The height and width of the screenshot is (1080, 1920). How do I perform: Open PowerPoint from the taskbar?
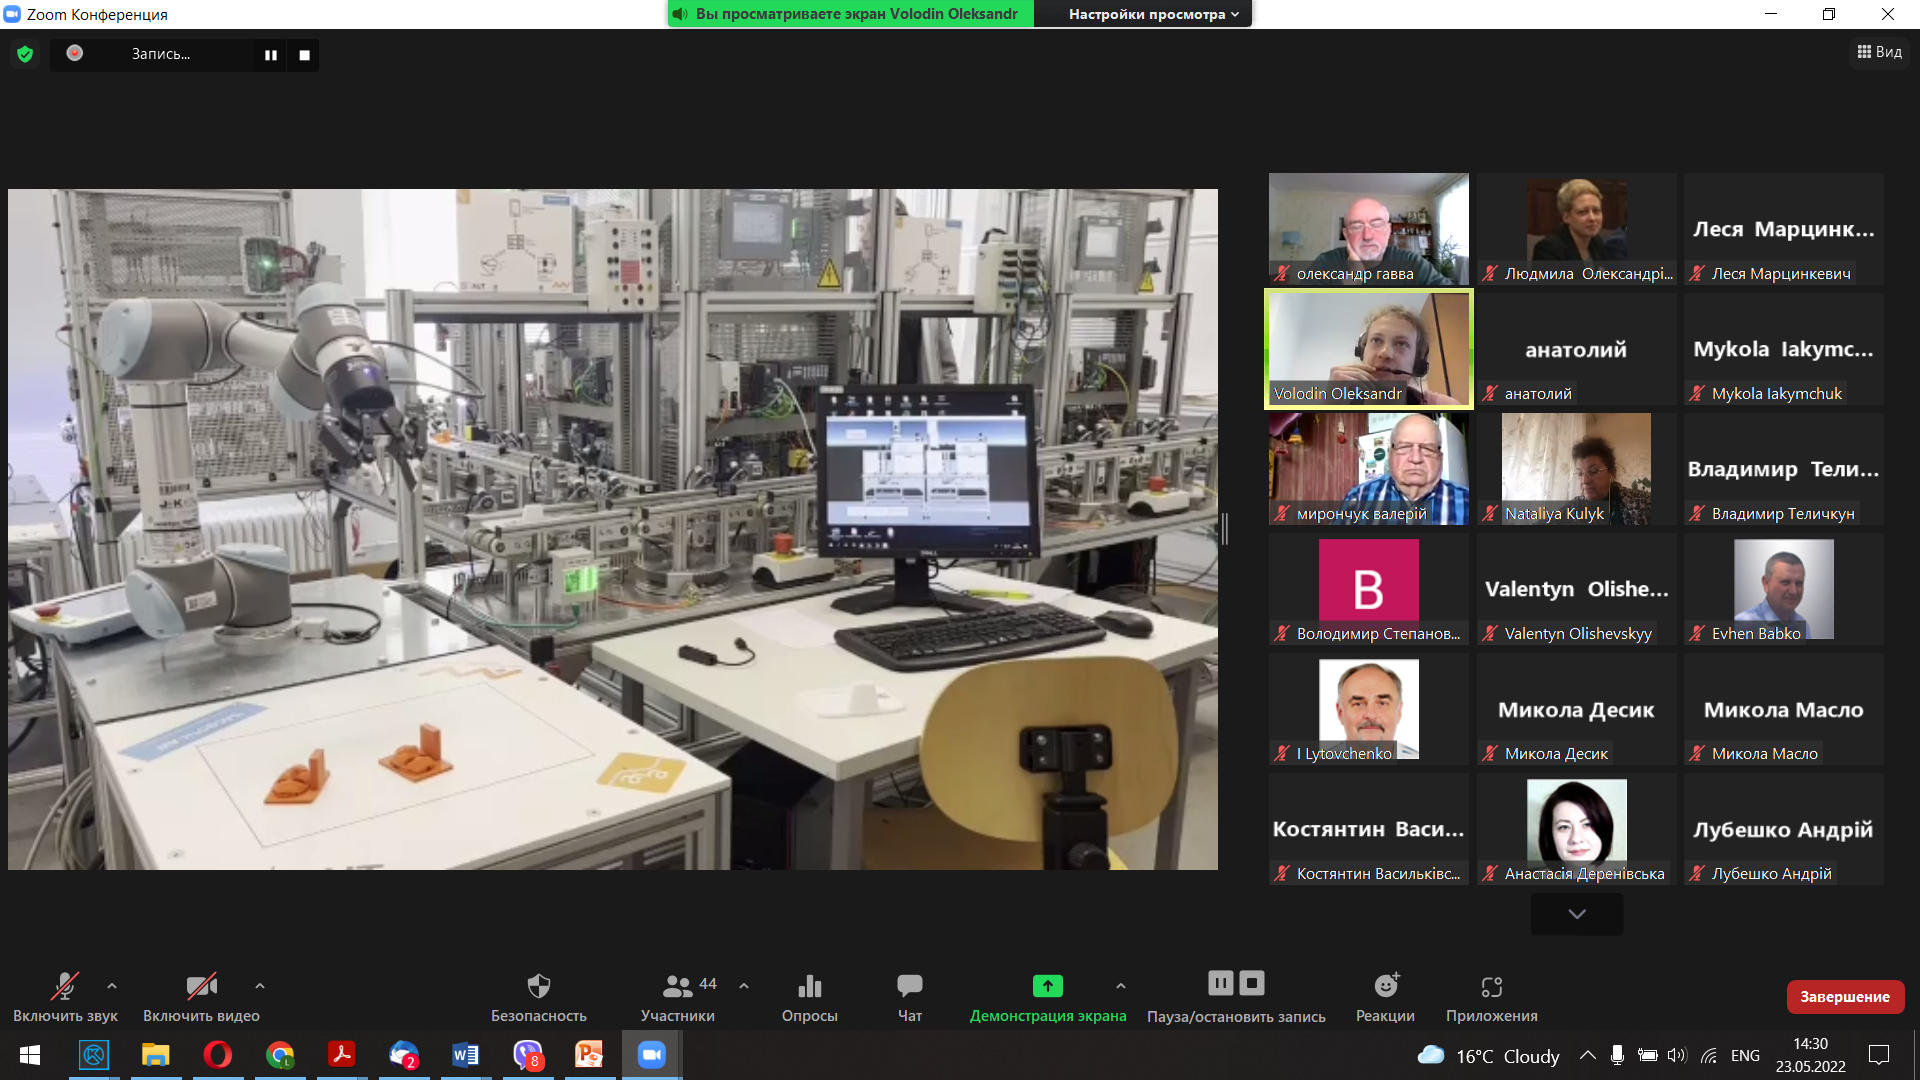point(589,1055)
